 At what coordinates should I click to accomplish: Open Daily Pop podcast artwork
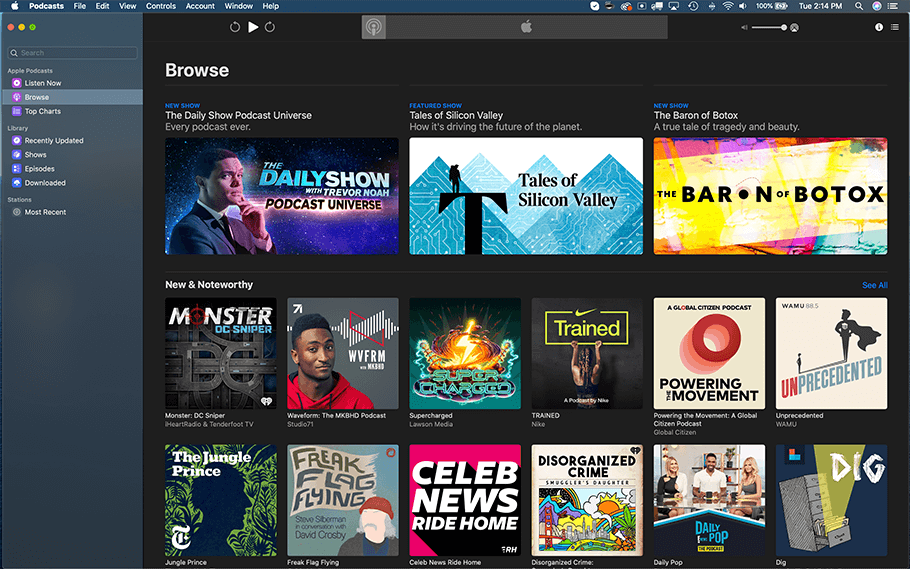tap(709, 500)
